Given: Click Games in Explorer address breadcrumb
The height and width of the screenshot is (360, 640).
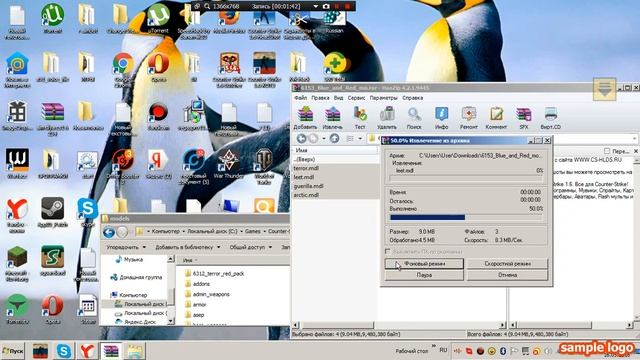Looking at the screenshot, I should [253, 231].
